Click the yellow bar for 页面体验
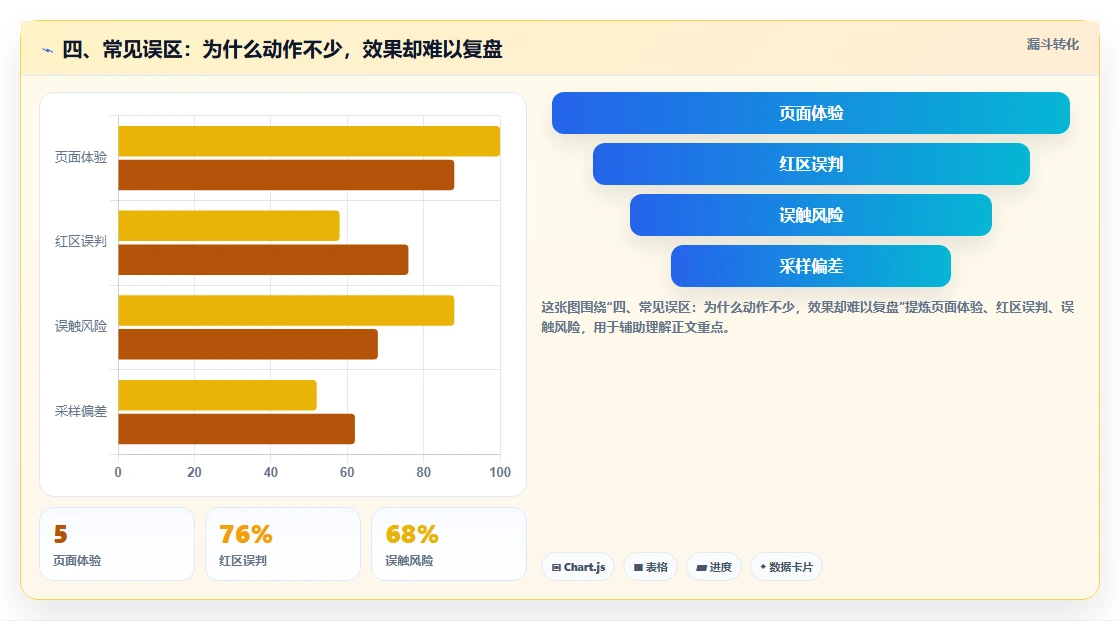The width and height of the screenshot is (1120, 621). [x=309, y=141]
